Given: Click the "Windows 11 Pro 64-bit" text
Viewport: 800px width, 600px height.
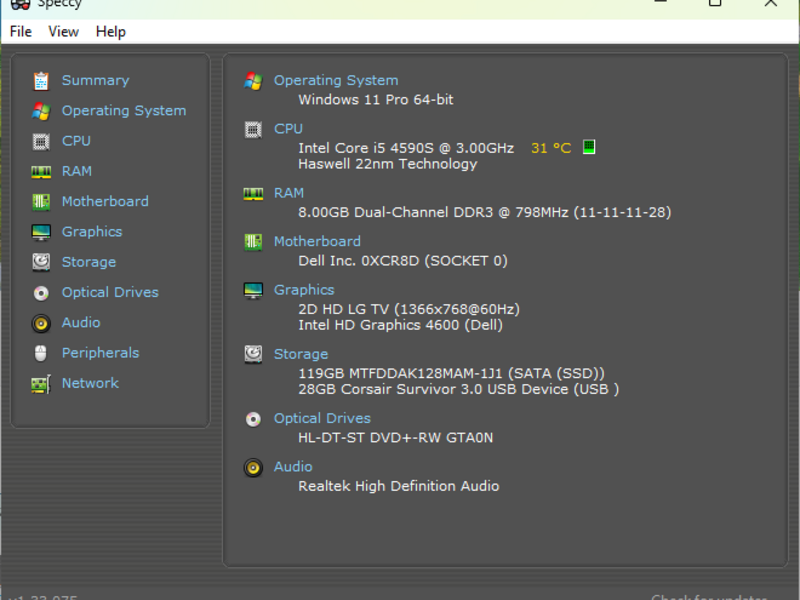Looking at the screenshot, I should (x=376, y=99).
